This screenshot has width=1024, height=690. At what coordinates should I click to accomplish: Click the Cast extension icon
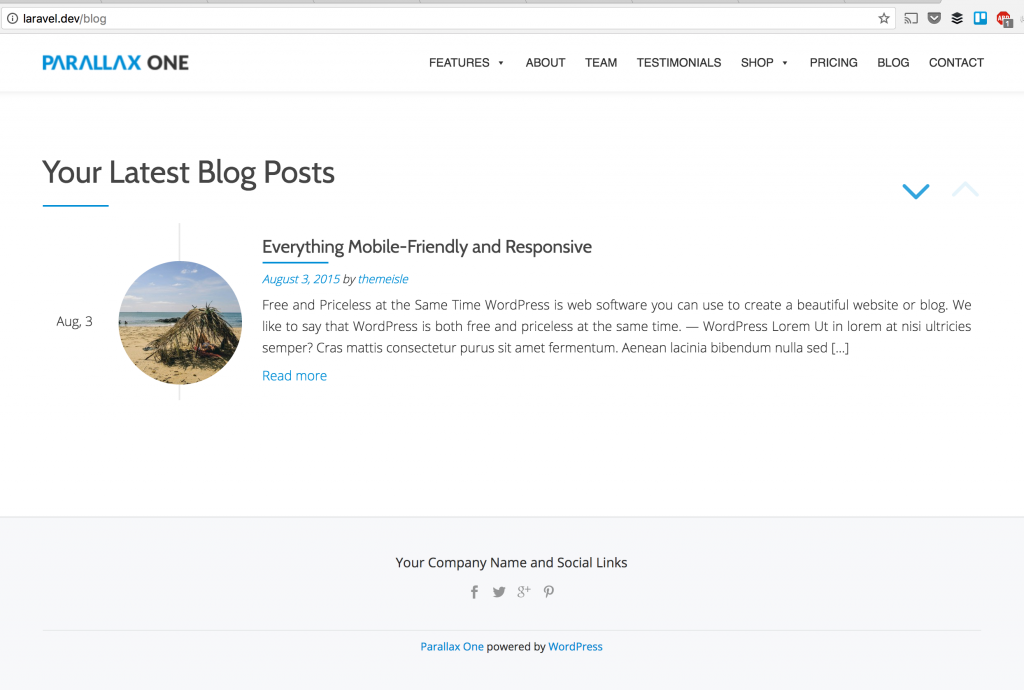(x=911, y=18)
